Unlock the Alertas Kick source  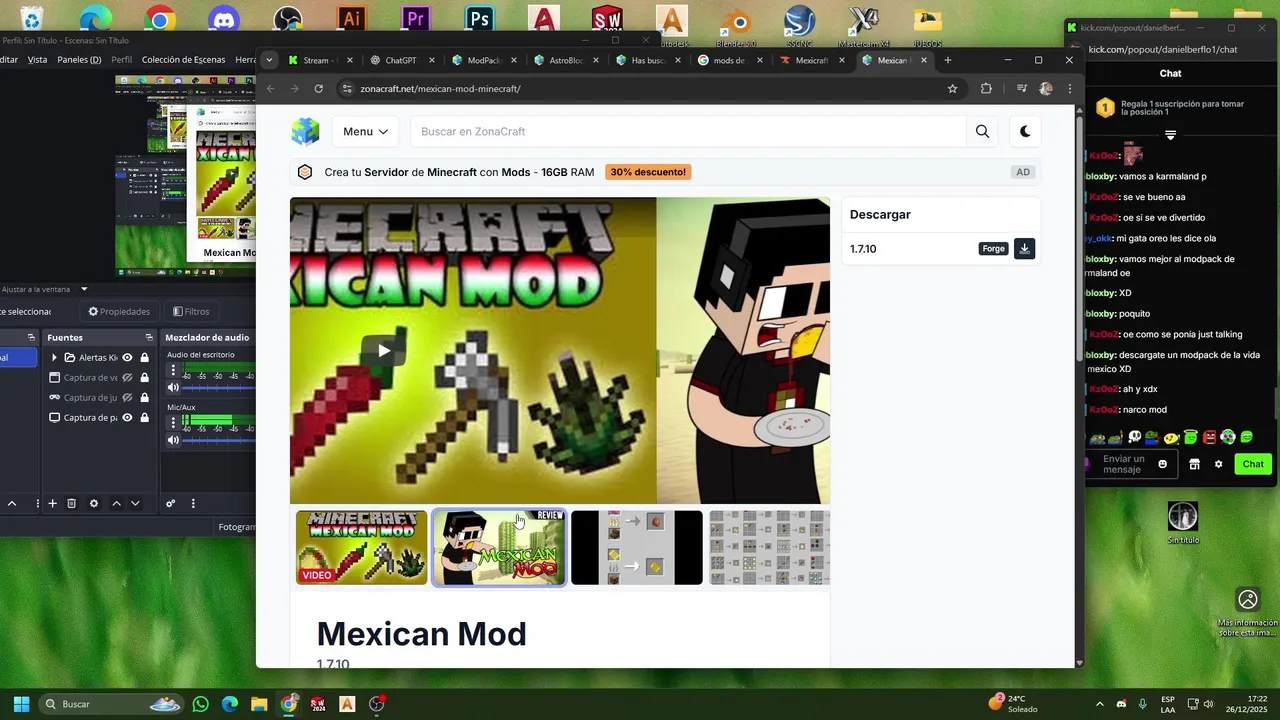(x=145, y=357)
